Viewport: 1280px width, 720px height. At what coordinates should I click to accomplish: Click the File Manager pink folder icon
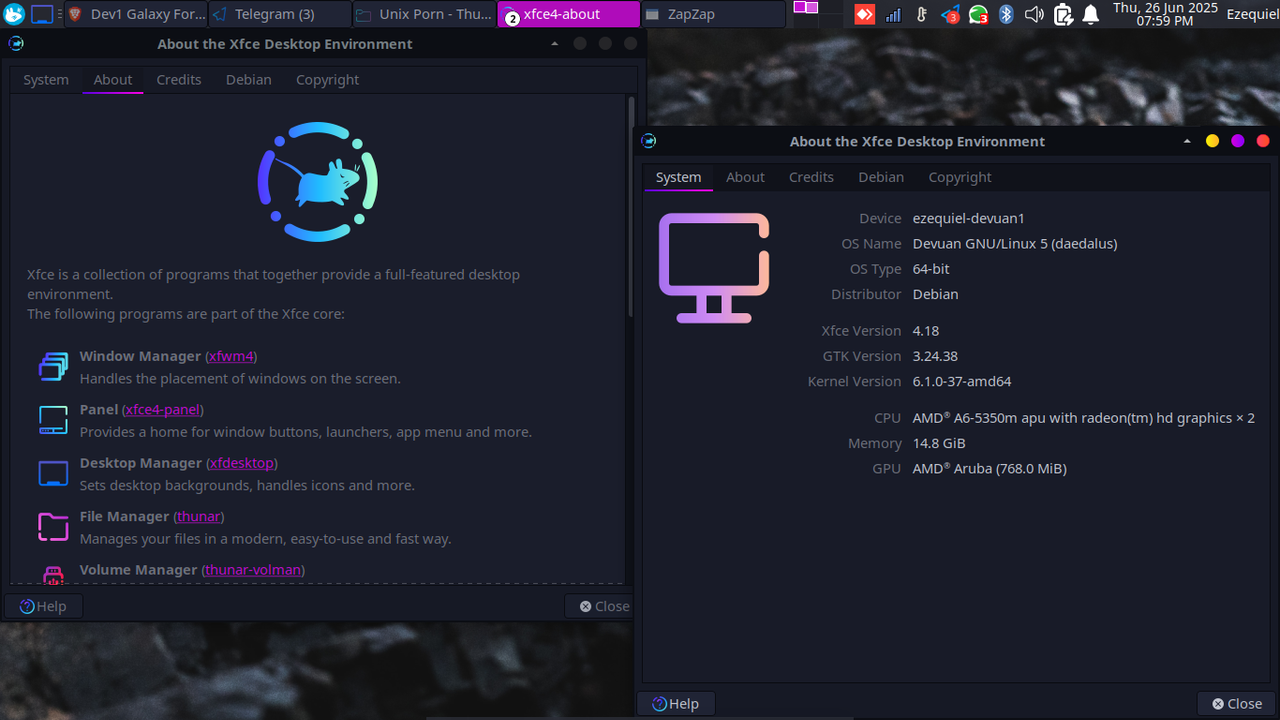[53, 527]
